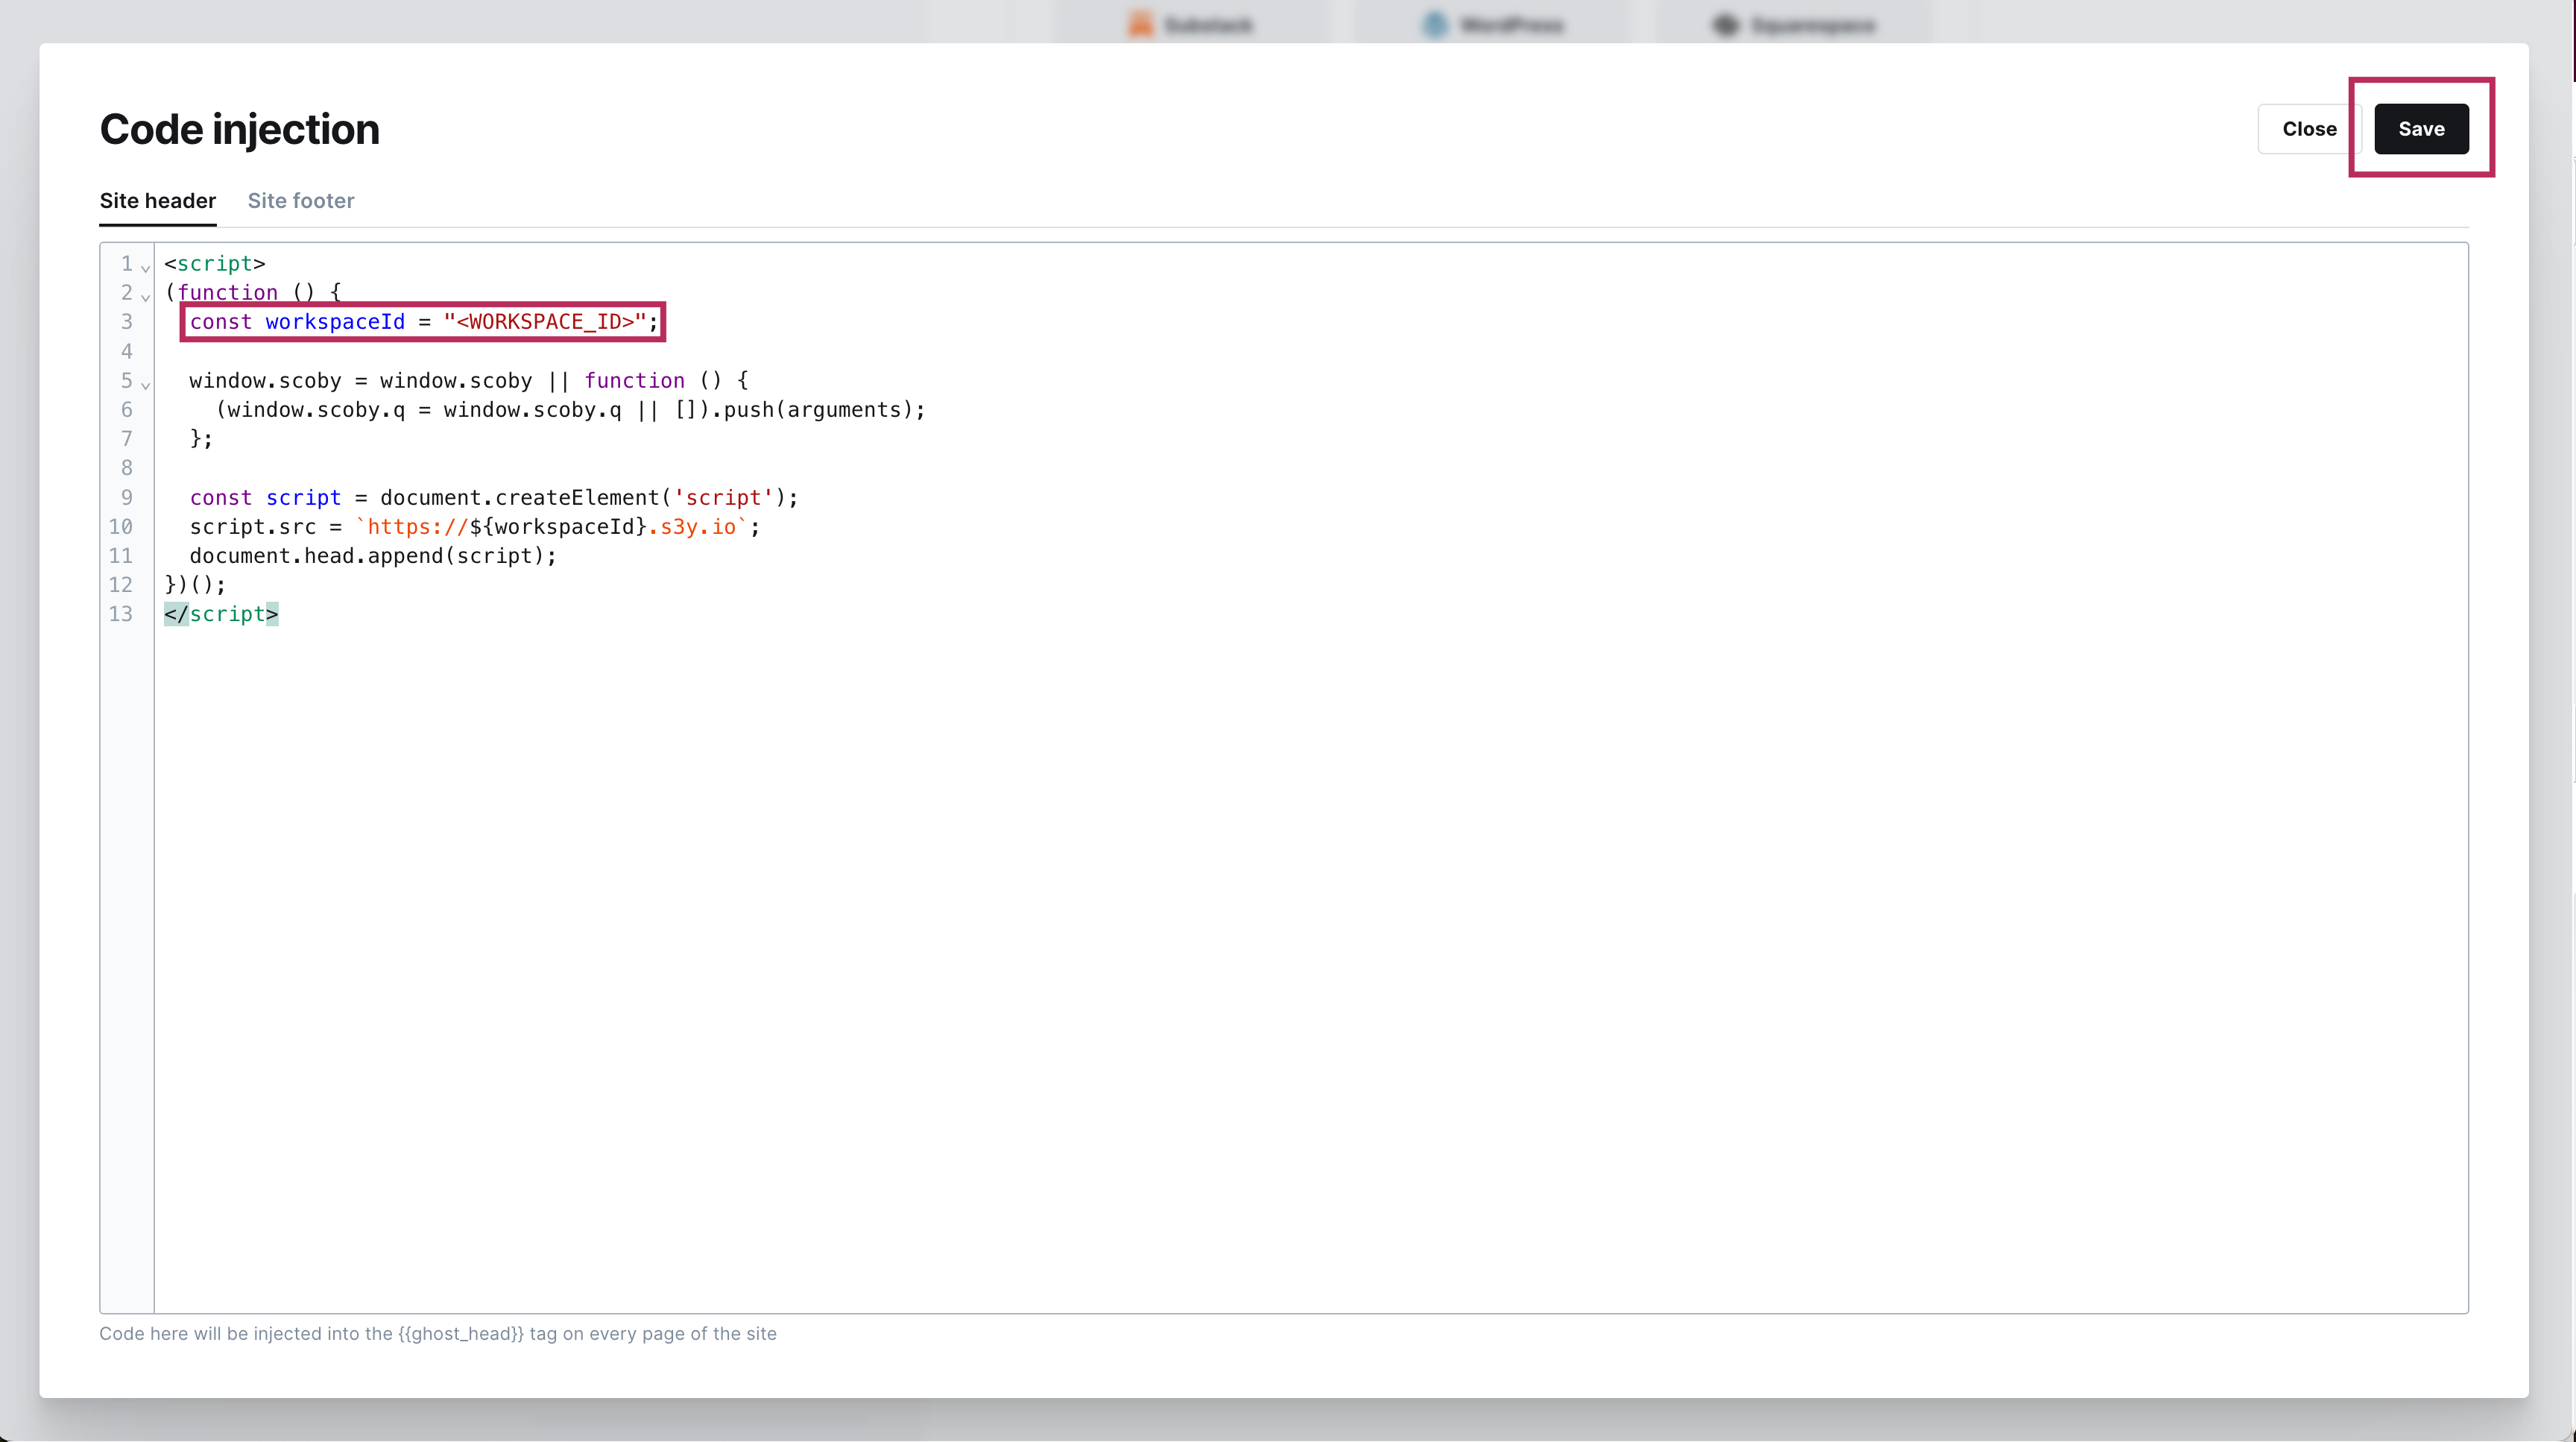Click the 'script' string on line 9
This screenshot has width=2576, height=1442.
pos(723,498)
